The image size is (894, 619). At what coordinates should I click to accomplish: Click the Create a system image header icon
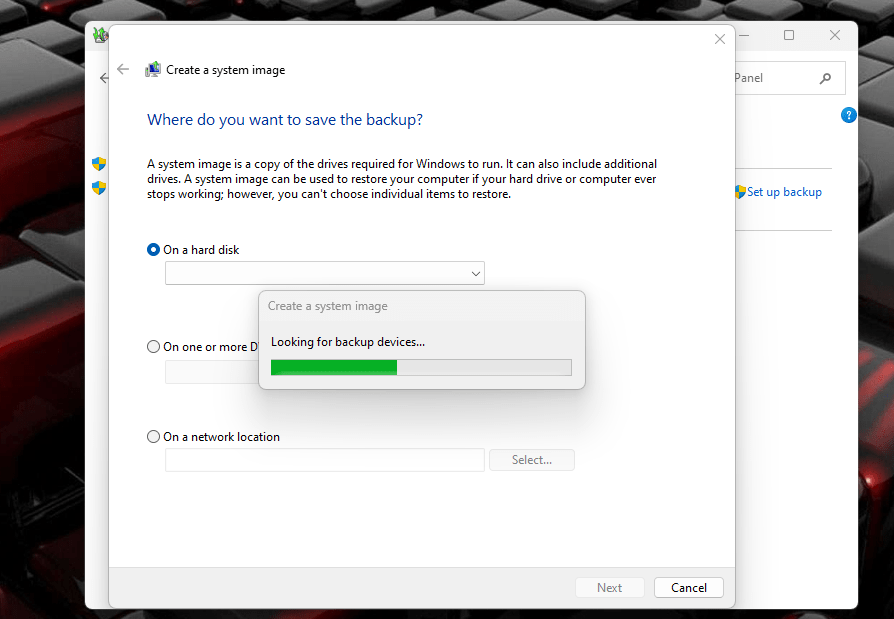pyautogui.click(x=152, y=69)
